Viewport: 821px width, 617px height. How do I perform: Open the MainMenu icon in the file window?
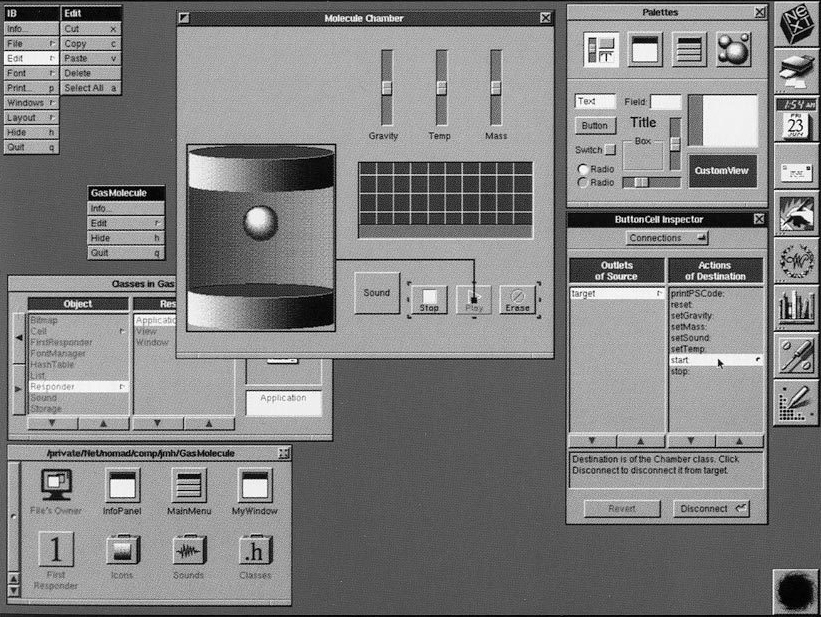(189, 489)
